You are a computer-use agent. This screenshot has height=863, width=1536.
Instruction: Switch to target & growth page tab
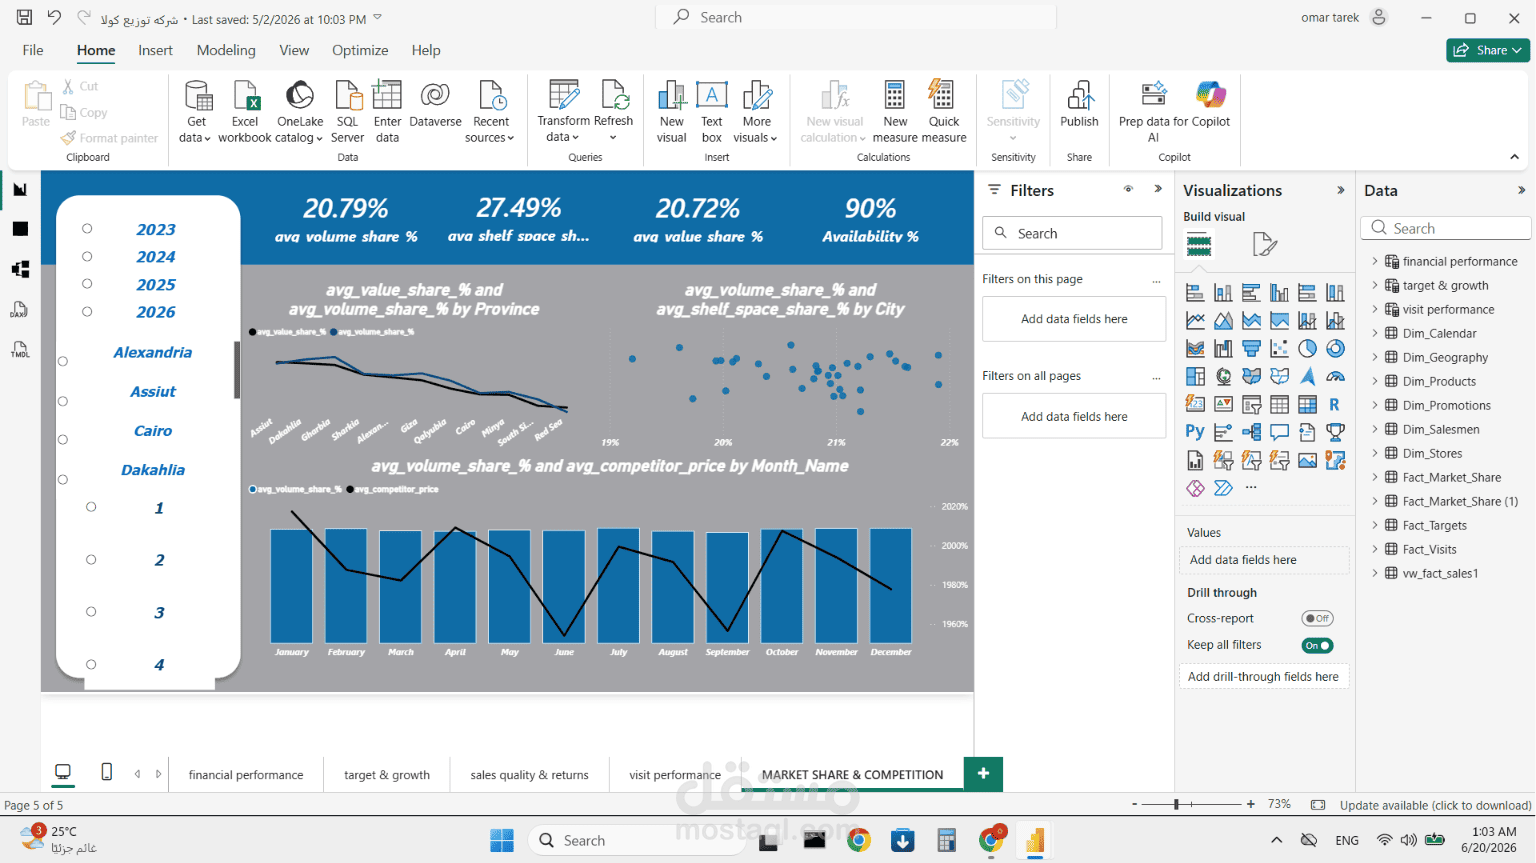(387, 775)
